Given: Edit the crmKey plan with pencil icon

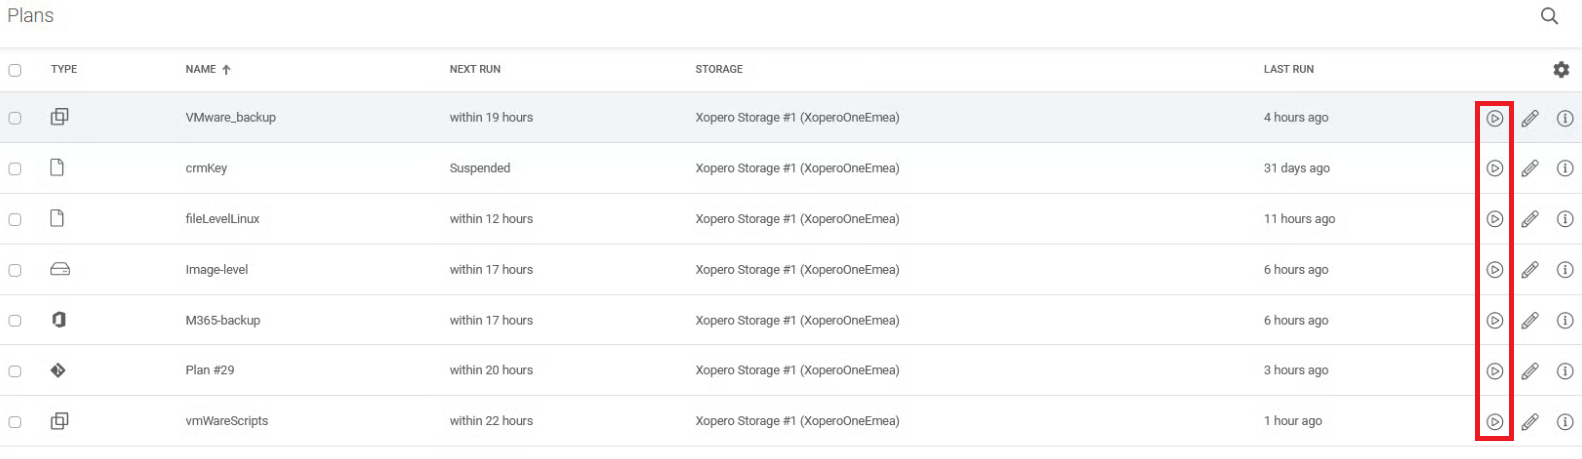Looking at the screenshot, I should (x=1529, y=168).
